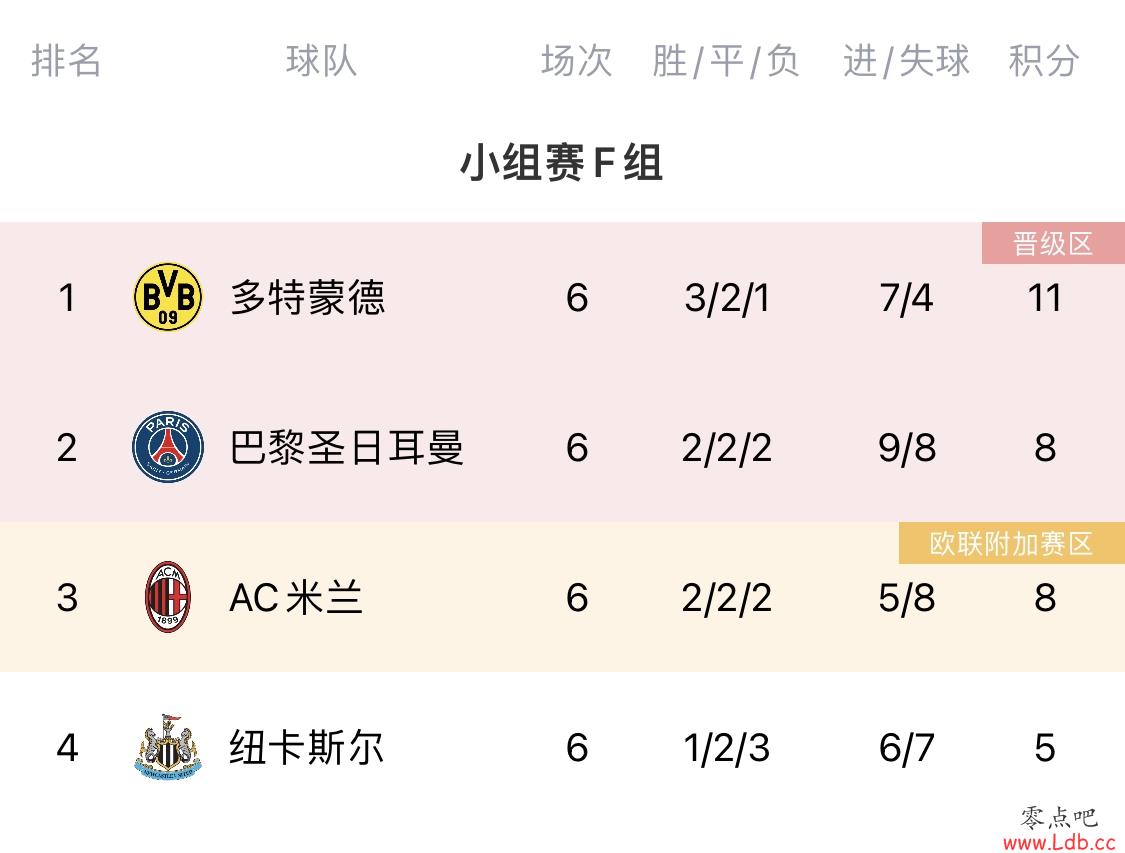Open team name 多特蒙德

point(308,297)
